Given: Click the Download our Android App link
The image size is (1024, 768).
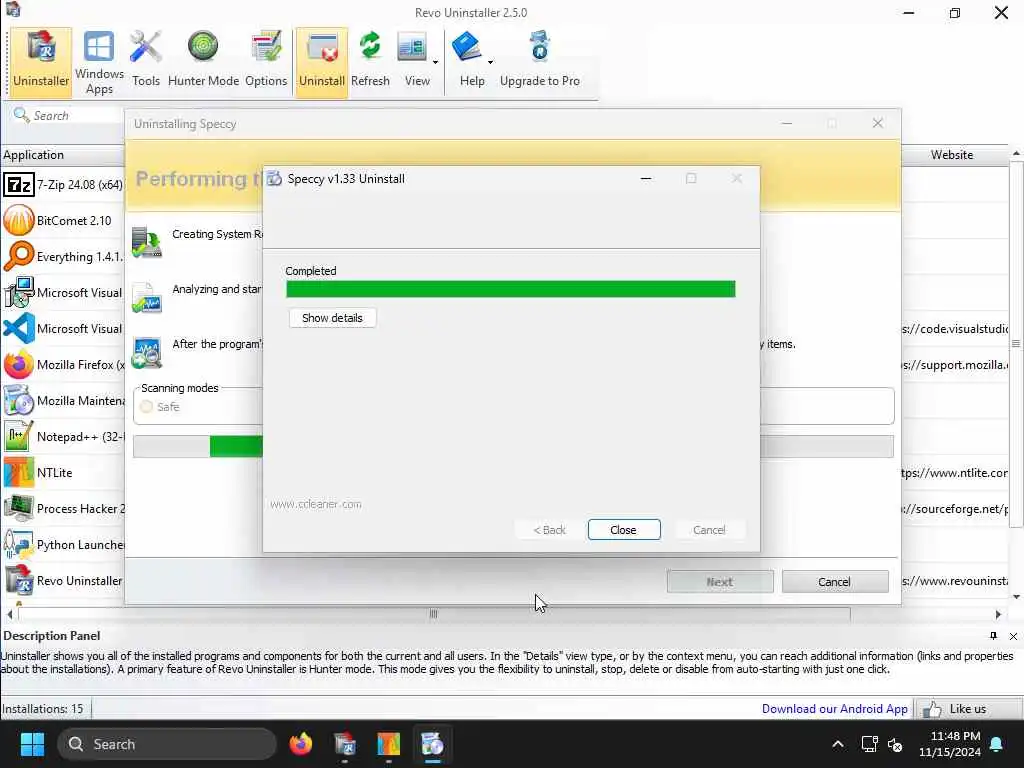Looking at the screenshot, I should [x=835, y=709].
